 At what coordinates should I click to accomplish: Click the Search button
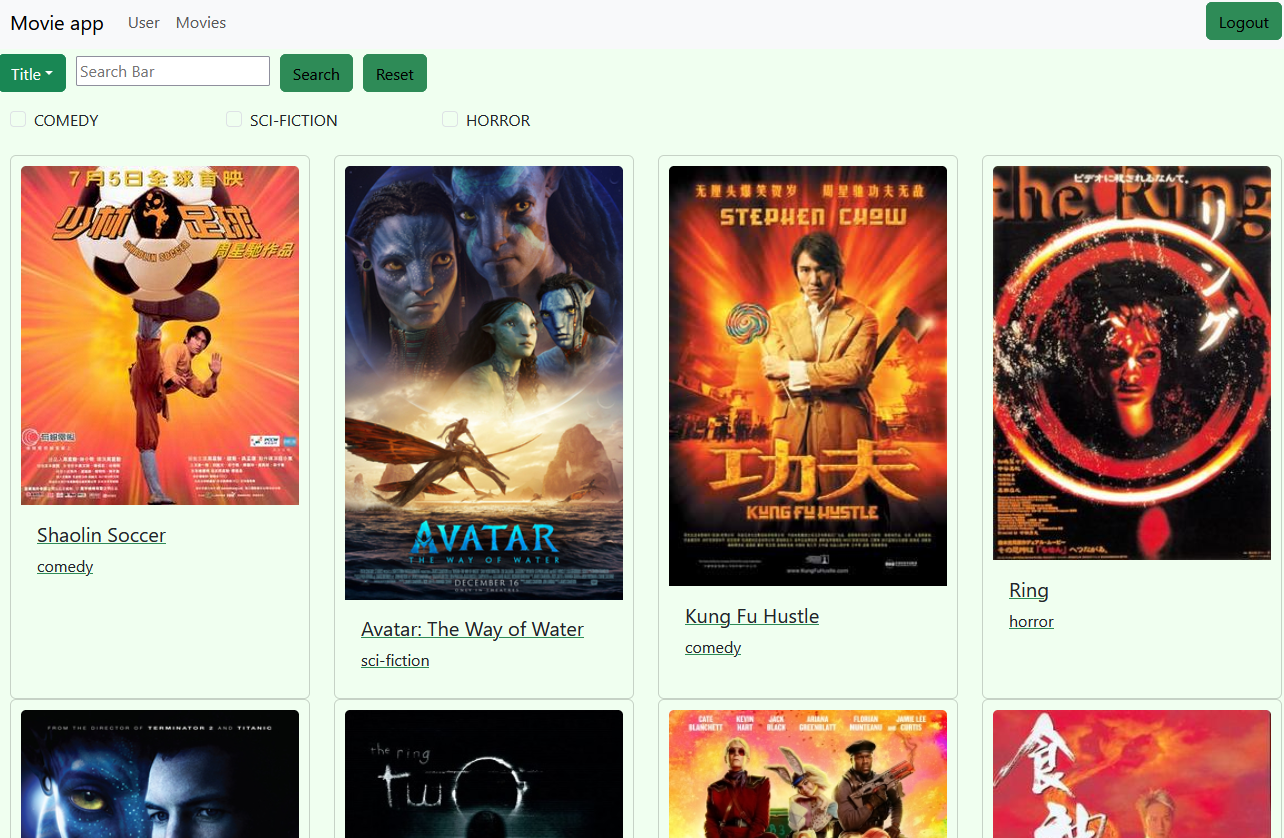(x=316, y=73)
